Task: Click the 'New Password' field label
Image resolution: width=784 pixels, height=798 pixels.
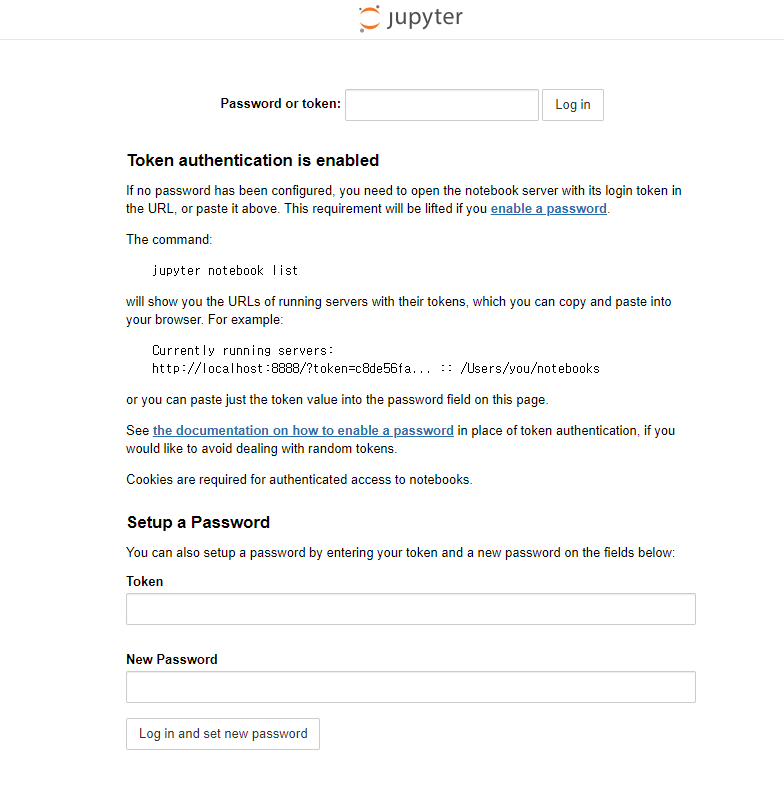Action: click(x=172, y=659)
